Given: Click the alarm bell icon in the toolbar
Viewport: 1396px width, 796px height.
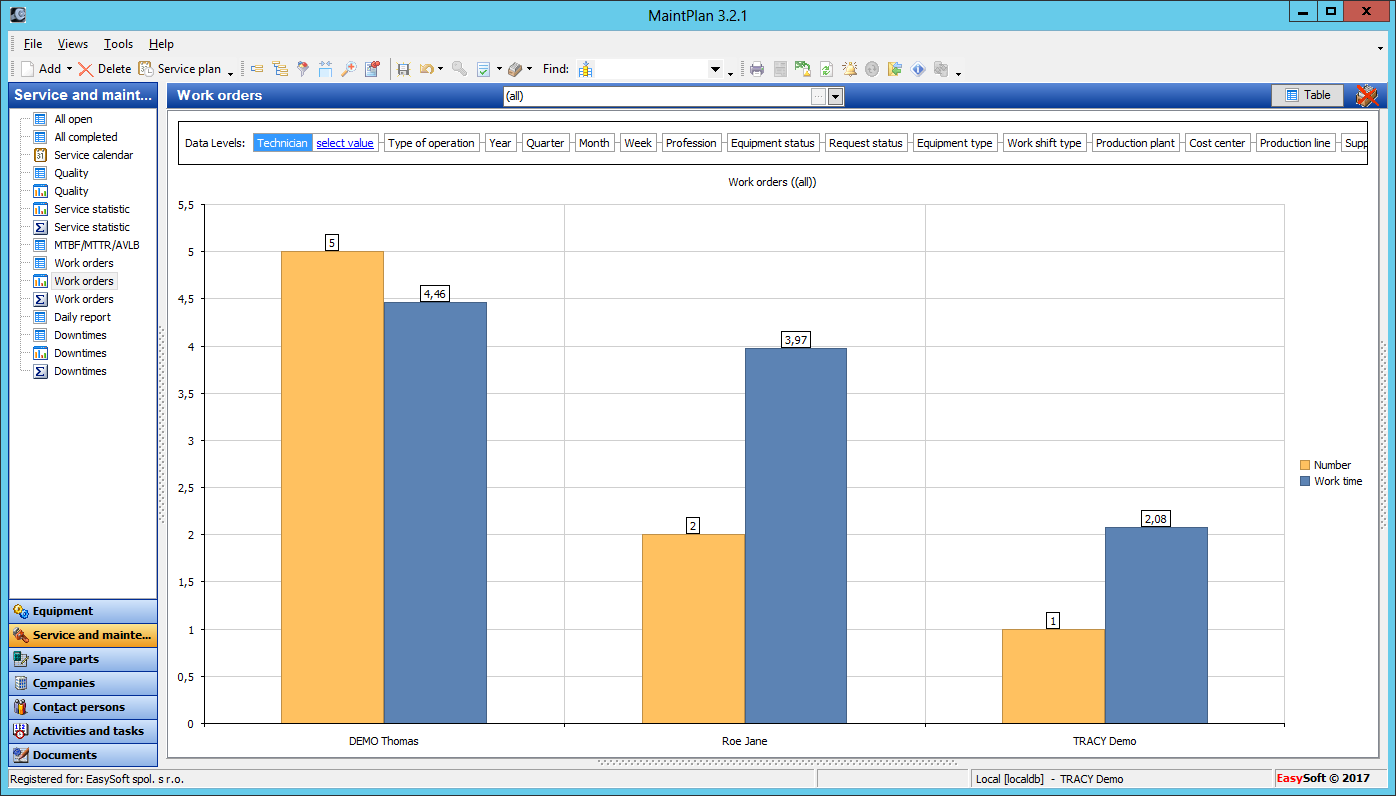Looking at the screenshot, I should (849, 69).
